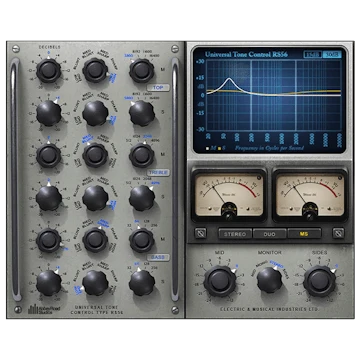Select DUO processing mode
This screenshot has width=360, height=360.
269,234
